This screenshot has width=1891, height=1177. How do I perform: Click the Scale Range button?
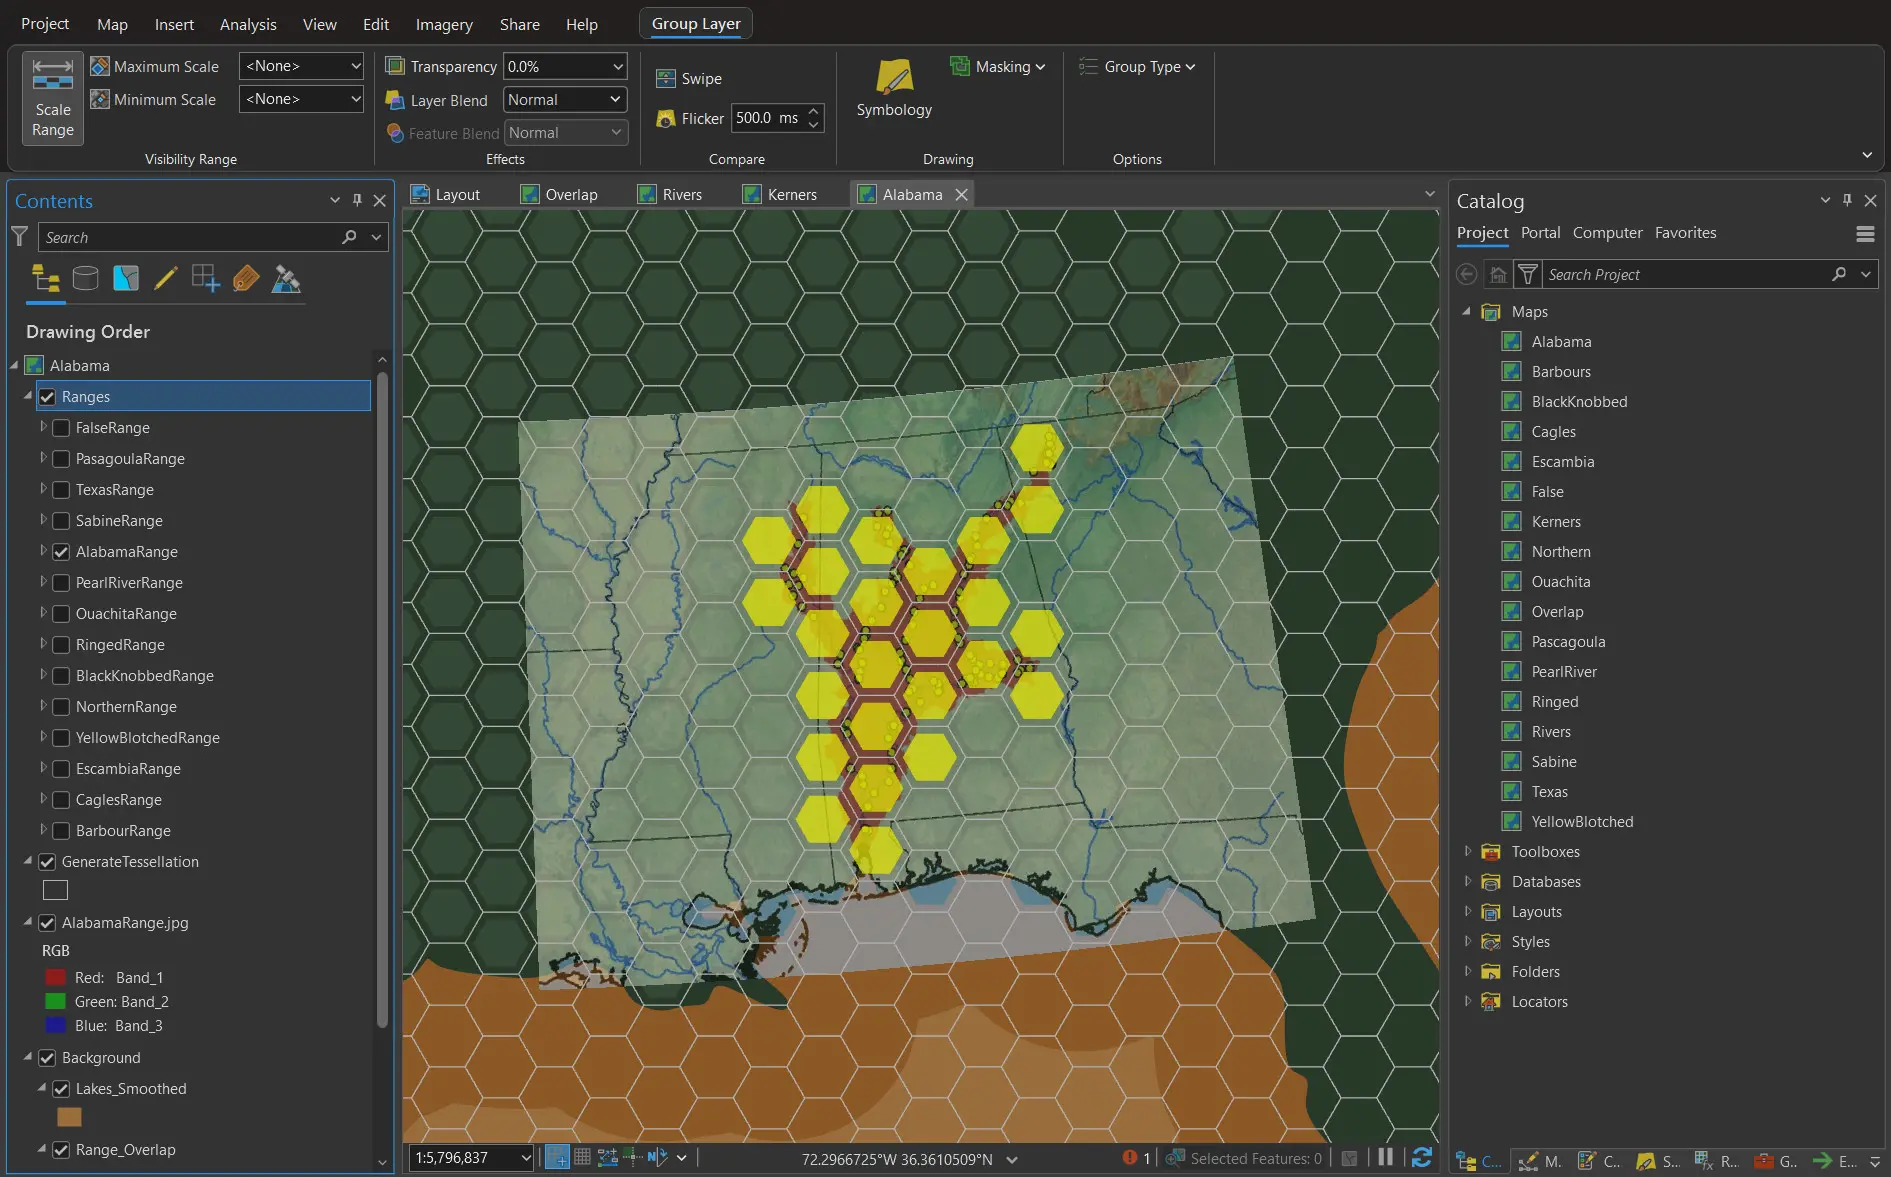[51, 98]
